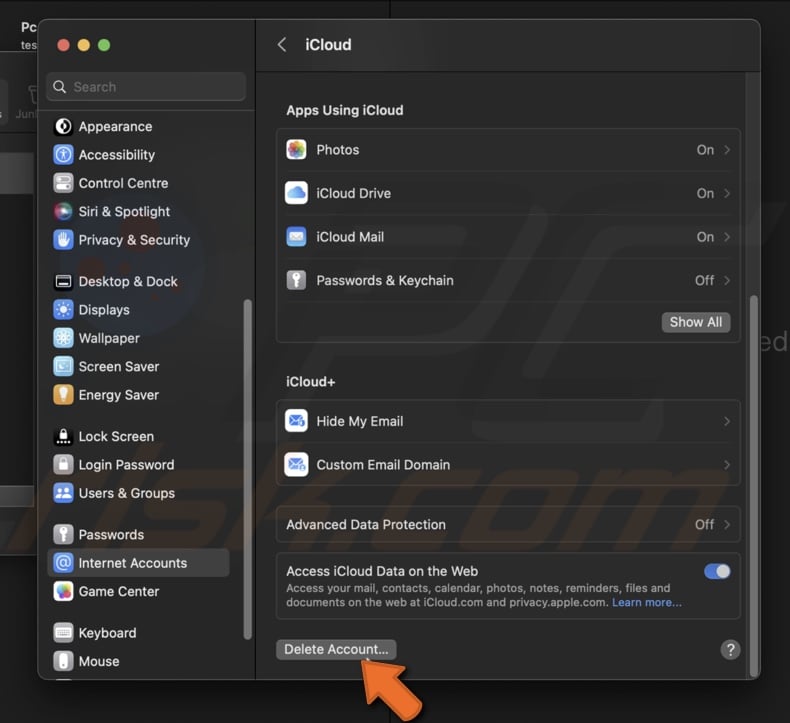Go back using the back chevron

[x=282, y=45]
